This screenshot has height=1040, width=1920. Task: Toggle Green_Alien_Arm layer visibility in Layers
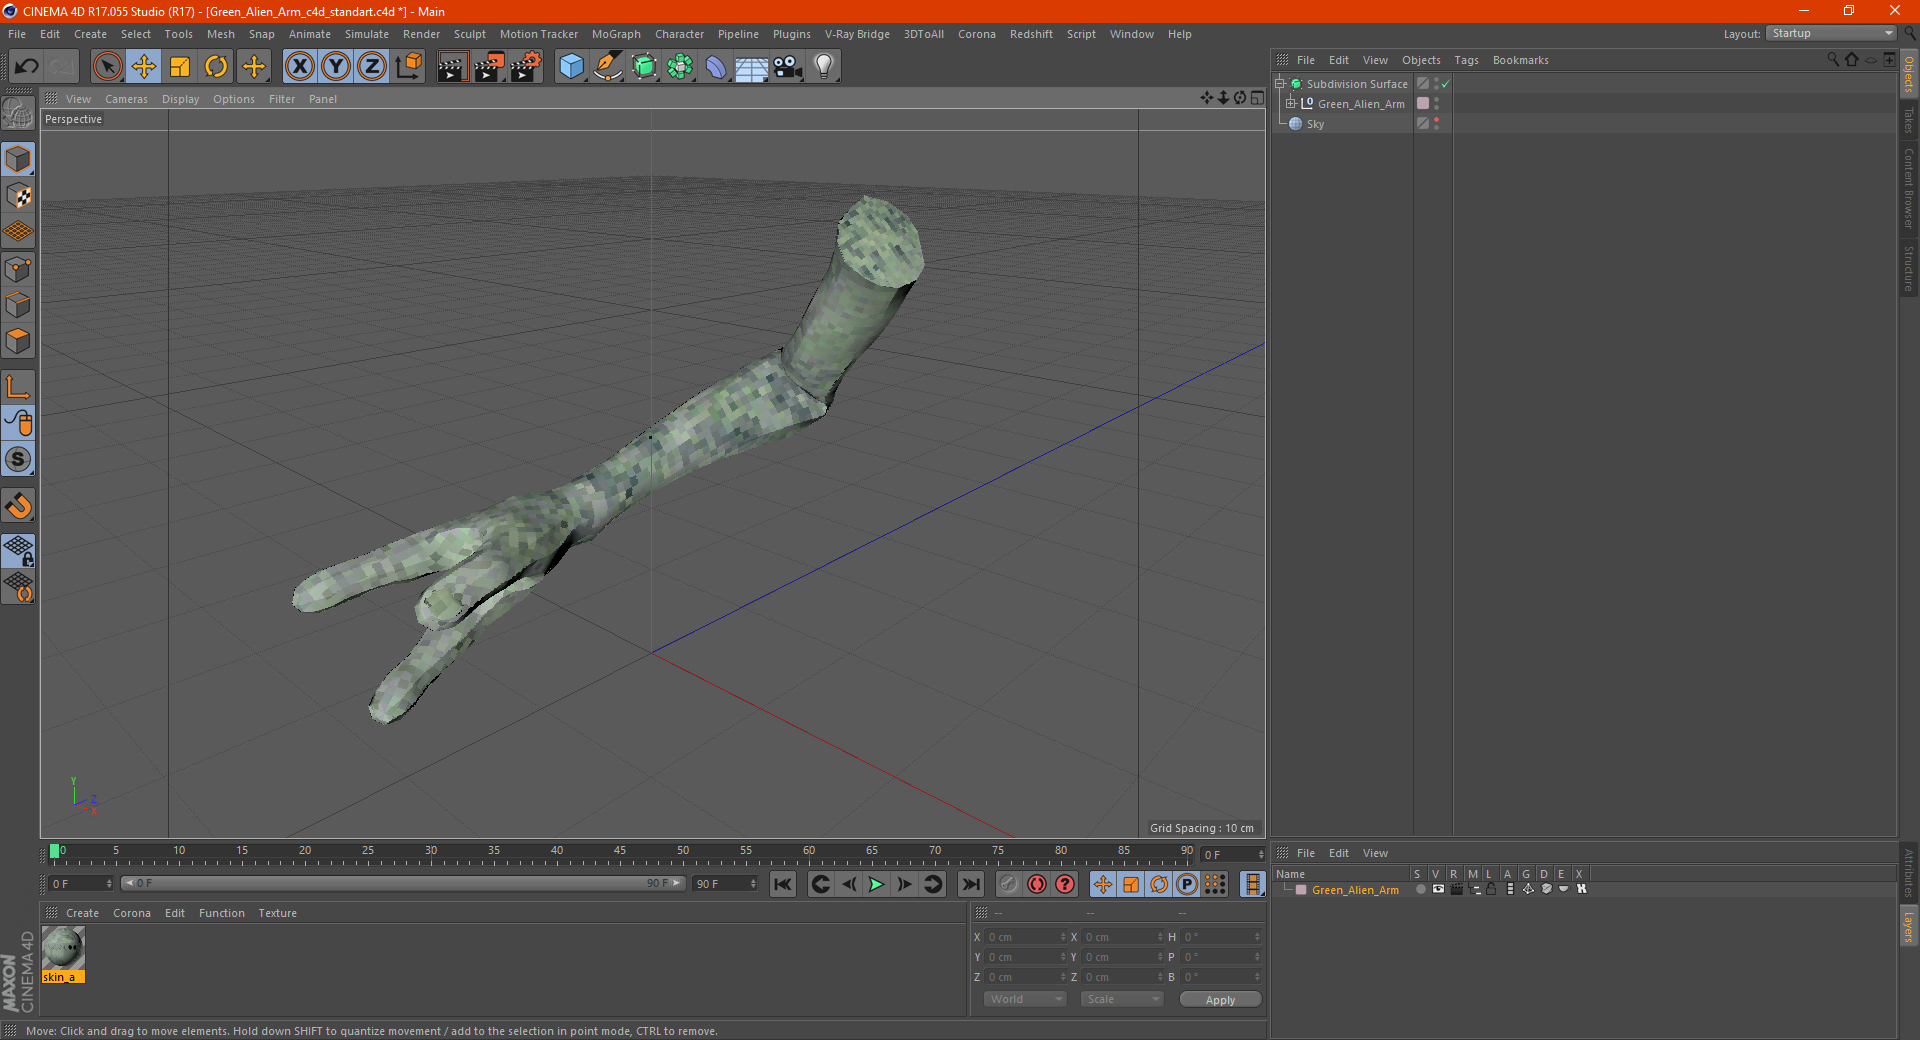click(x=1438, y=889)
